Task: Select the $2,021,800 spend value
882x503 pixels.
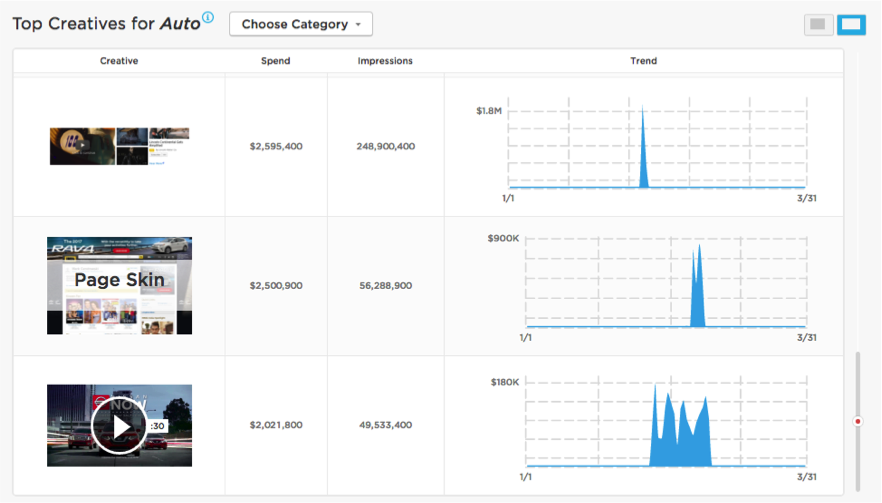Action: (x=276, y=425)
